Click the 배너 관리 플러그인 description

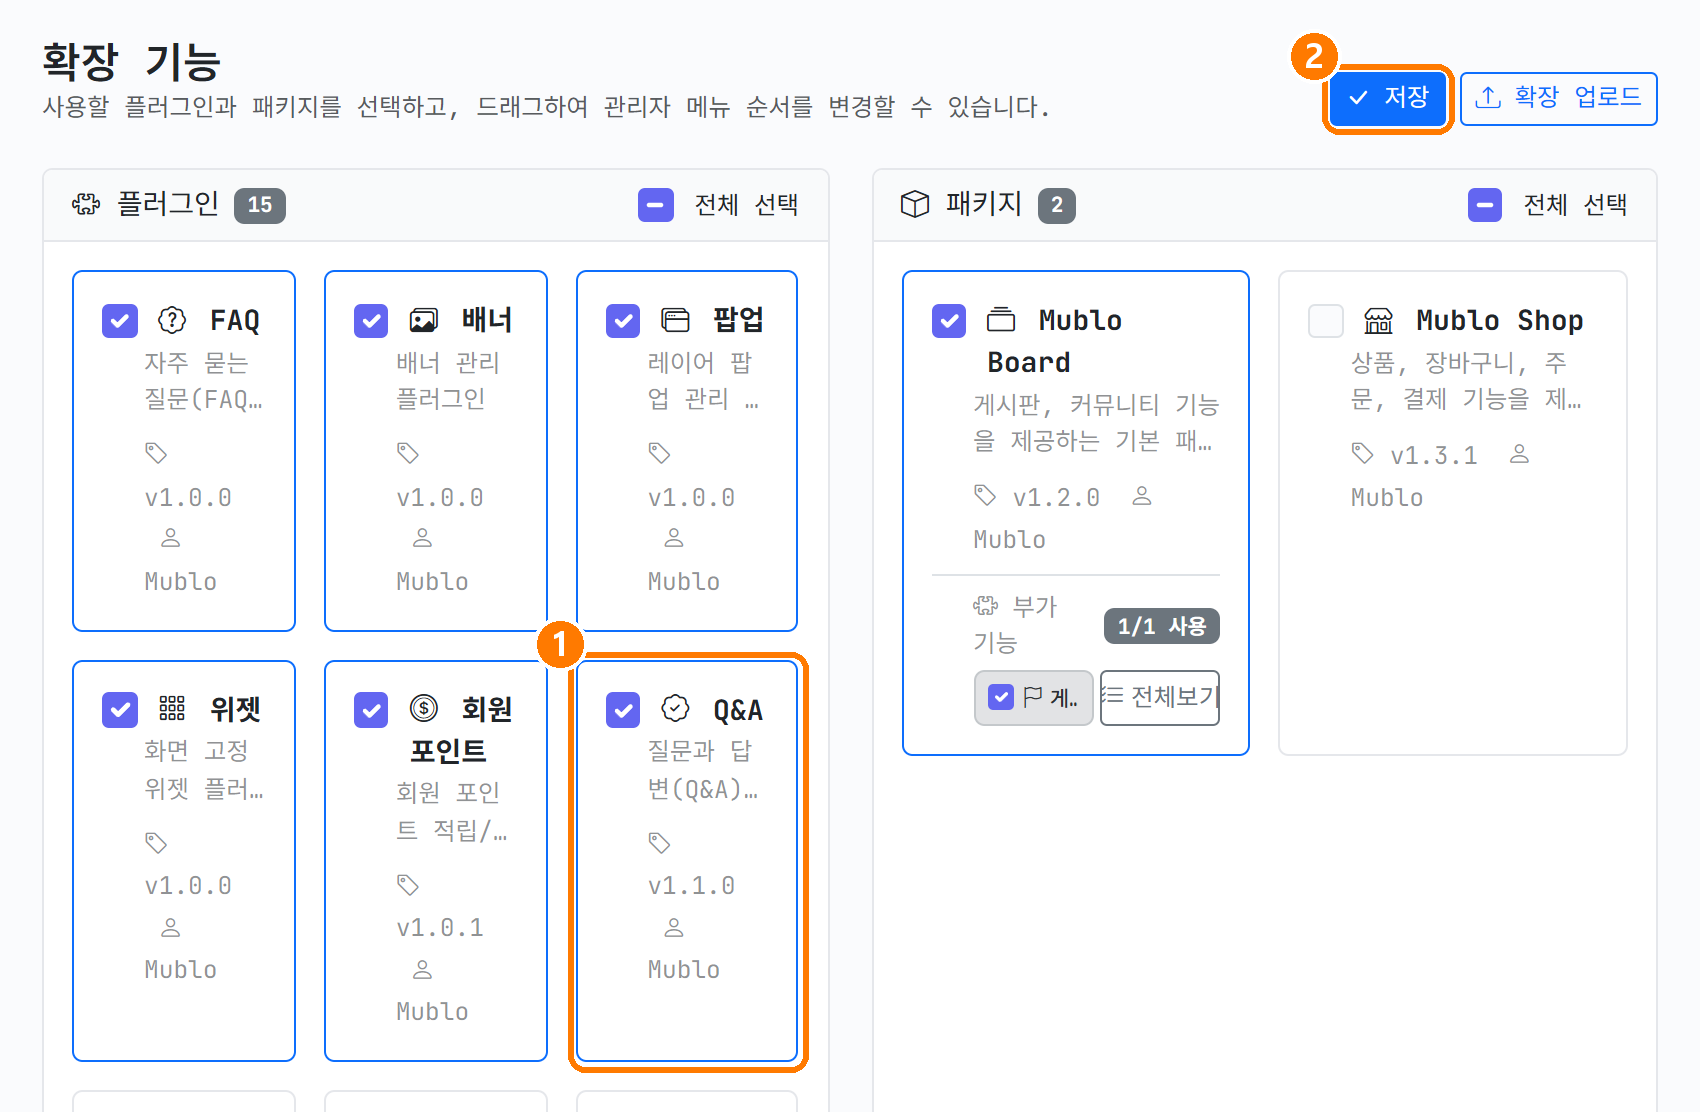448,380
